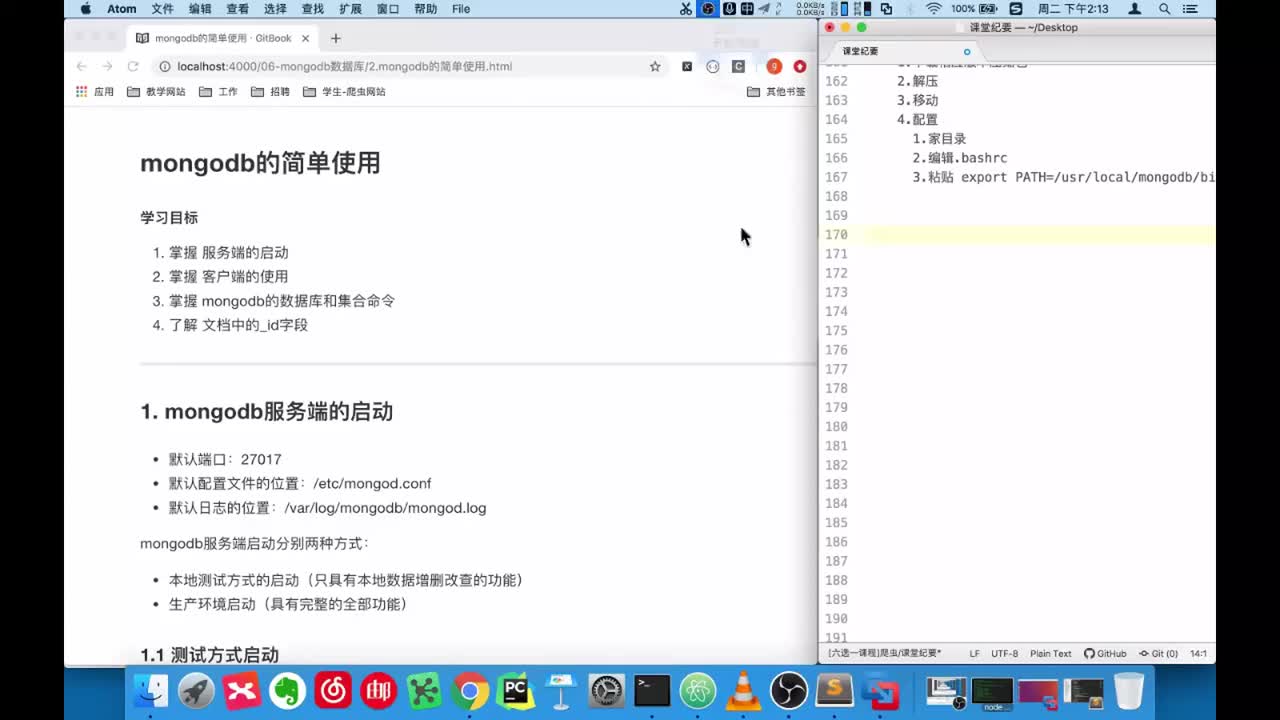This screenshot has width=1280, height=720.
Task: Close the mongodb GitBook Chrome tab
Action: pos(306,38)
